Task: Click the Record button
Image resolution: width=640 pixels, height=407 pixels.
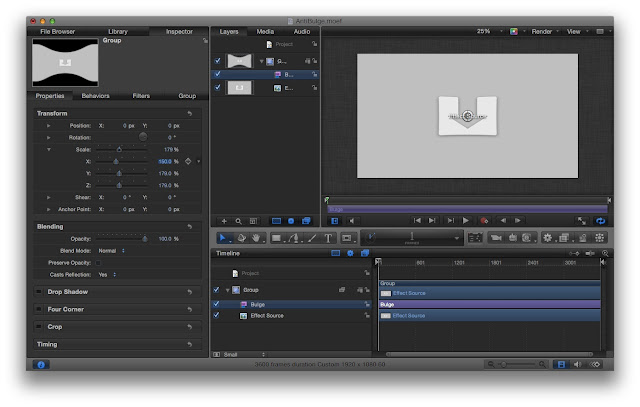Action: pyautogui.click(x=484, y=221)
